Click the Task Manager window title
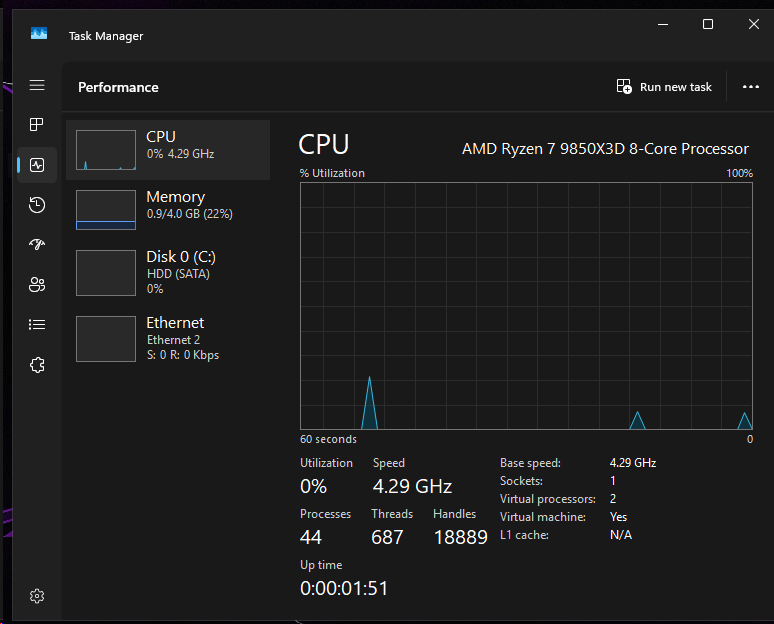The image size is (774, 624). coord(106,36)
